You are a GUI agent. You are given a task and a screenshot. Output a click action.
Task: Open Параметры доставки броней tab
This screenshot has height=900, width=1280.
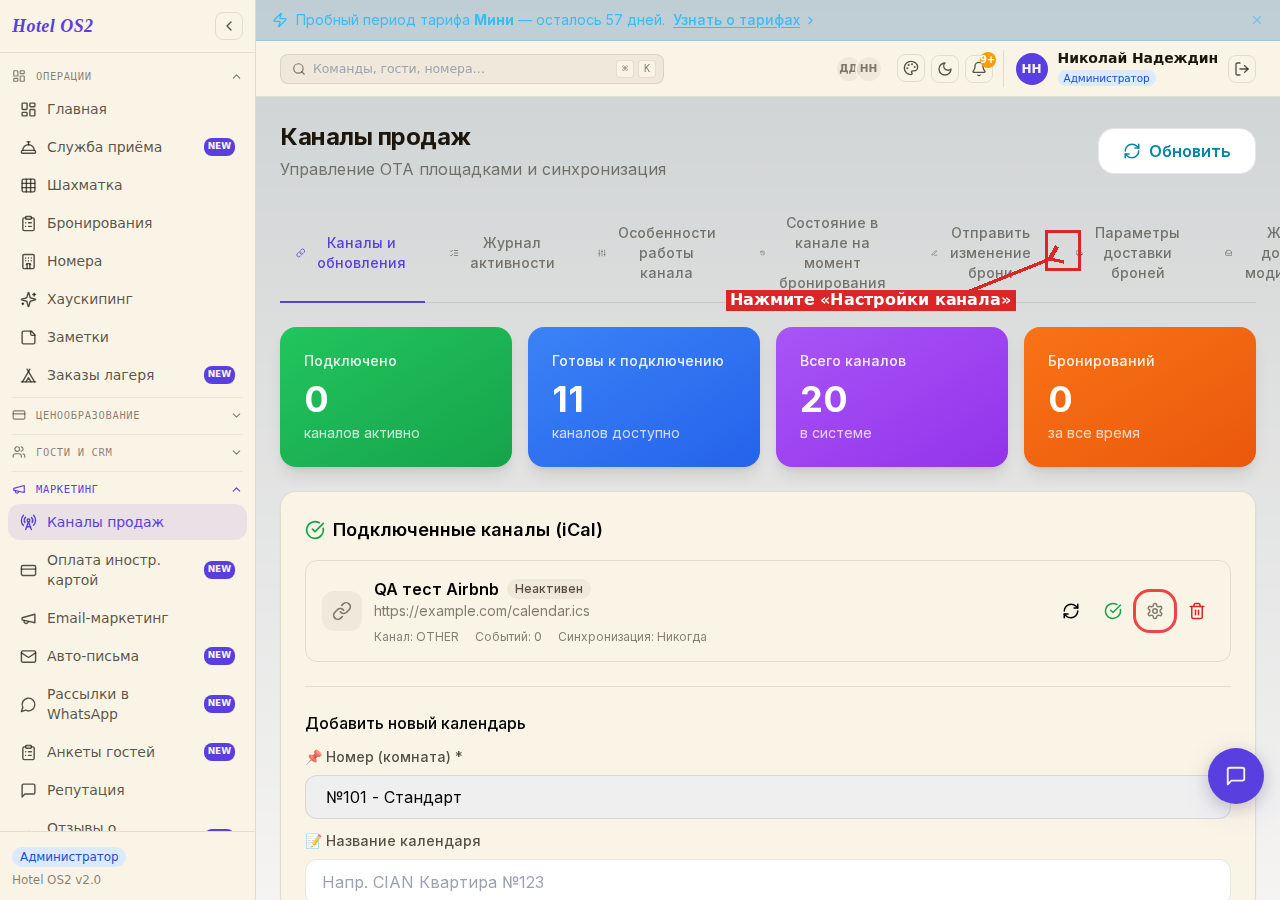(x=1129, y=253)
